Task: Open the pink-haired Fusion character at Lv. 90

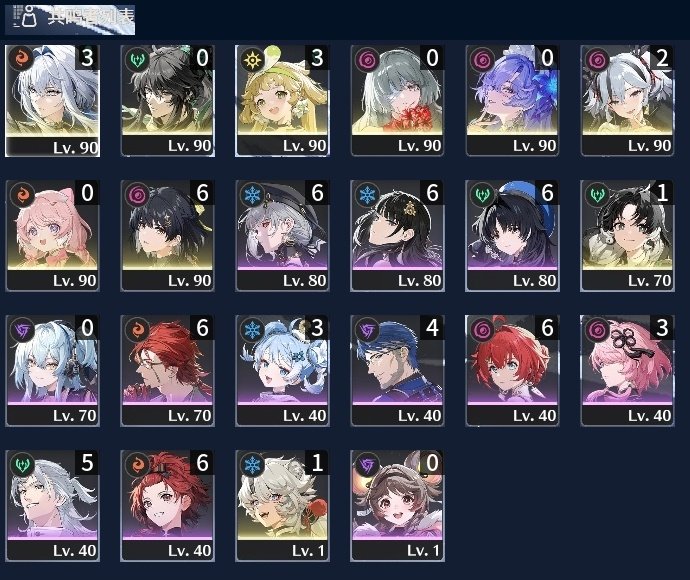Action: (x=52, y=235)
